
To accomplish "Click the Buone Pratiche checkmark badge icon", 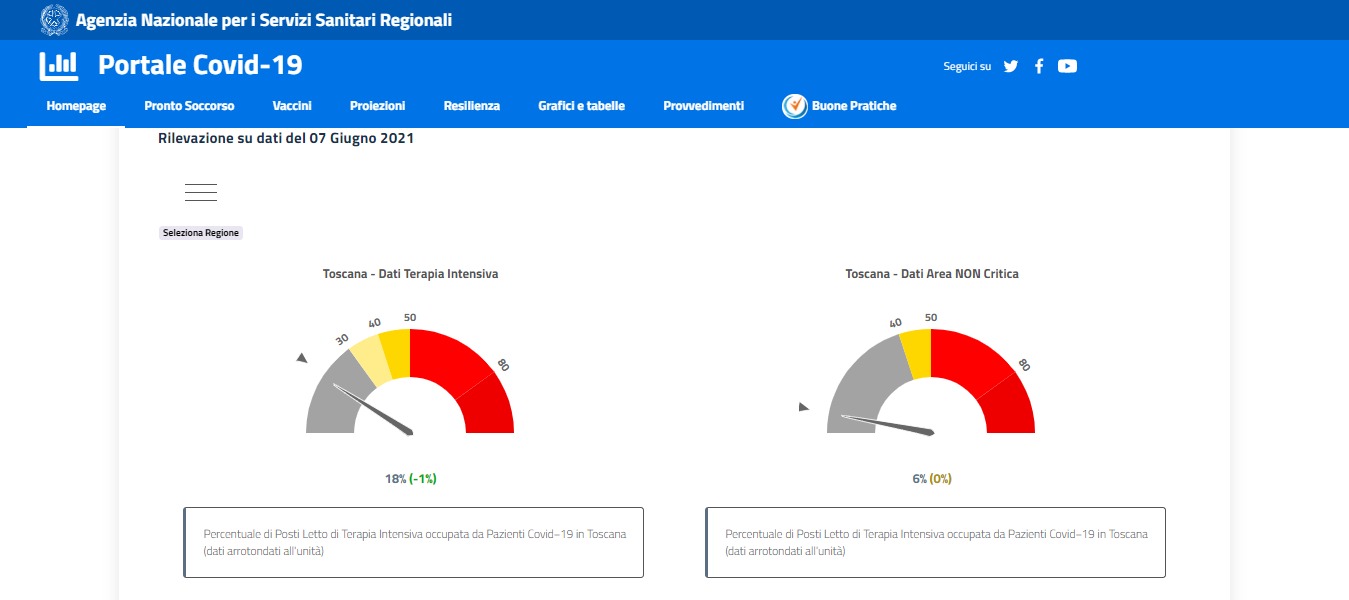I will [x=795, y=106].
